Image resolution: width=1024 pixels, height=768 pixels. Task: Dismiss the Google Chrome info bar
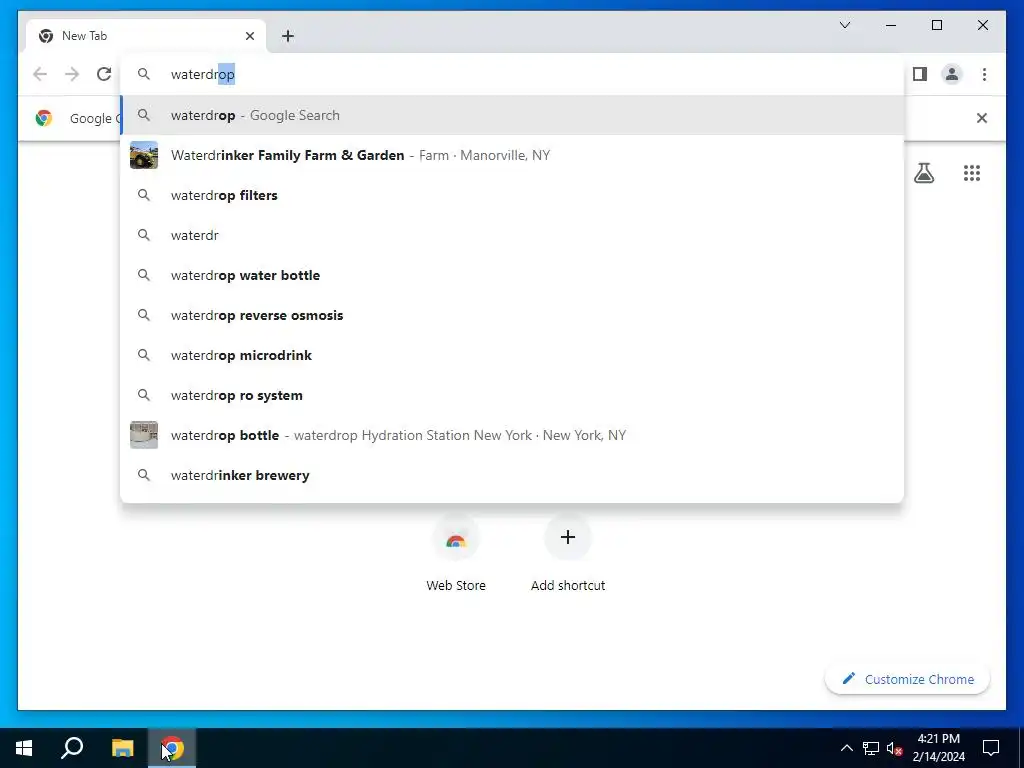click(982, 118)
